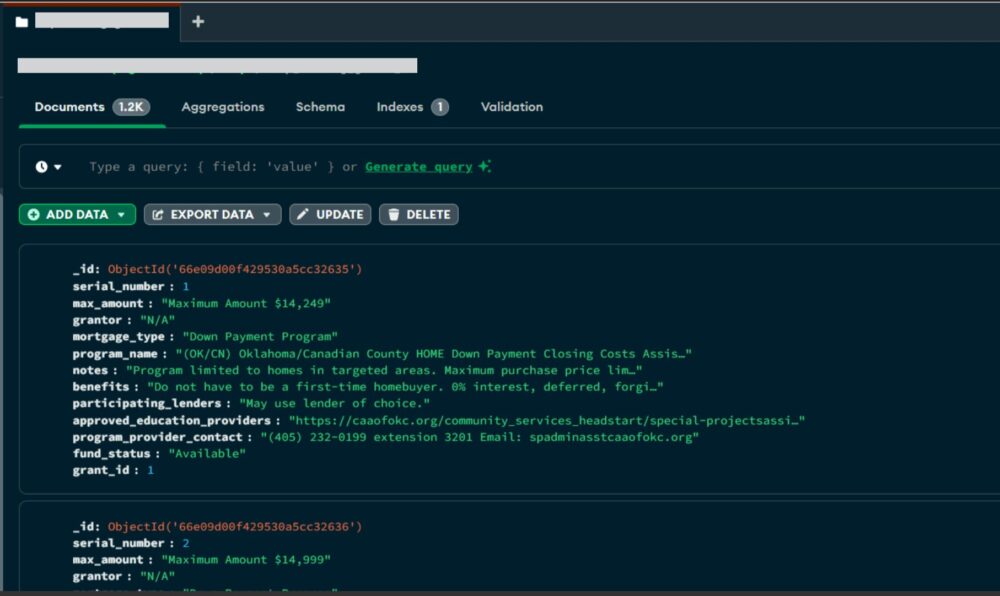Click the sparkle icon beside Generate query
This screenshot has height=596, width=1000.
pyautogui.click(x=484, y=166)
